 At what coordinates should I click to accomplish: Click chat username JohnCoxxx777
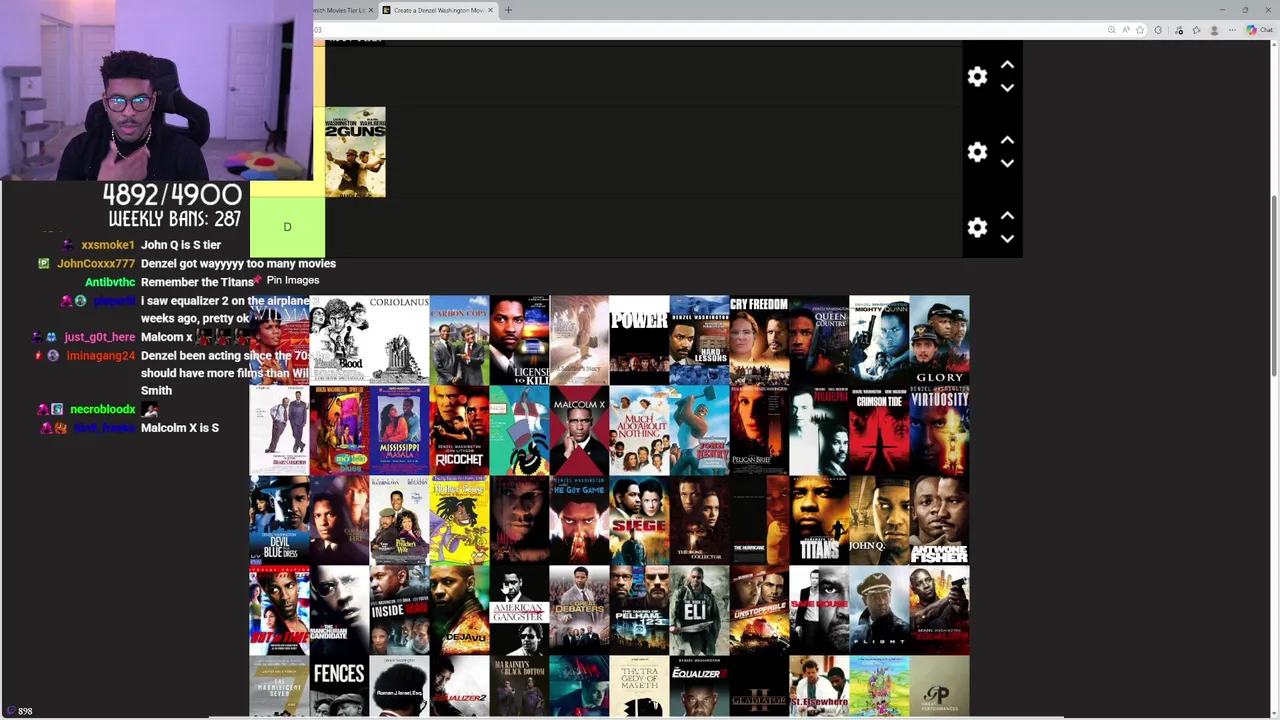[96, 263]
